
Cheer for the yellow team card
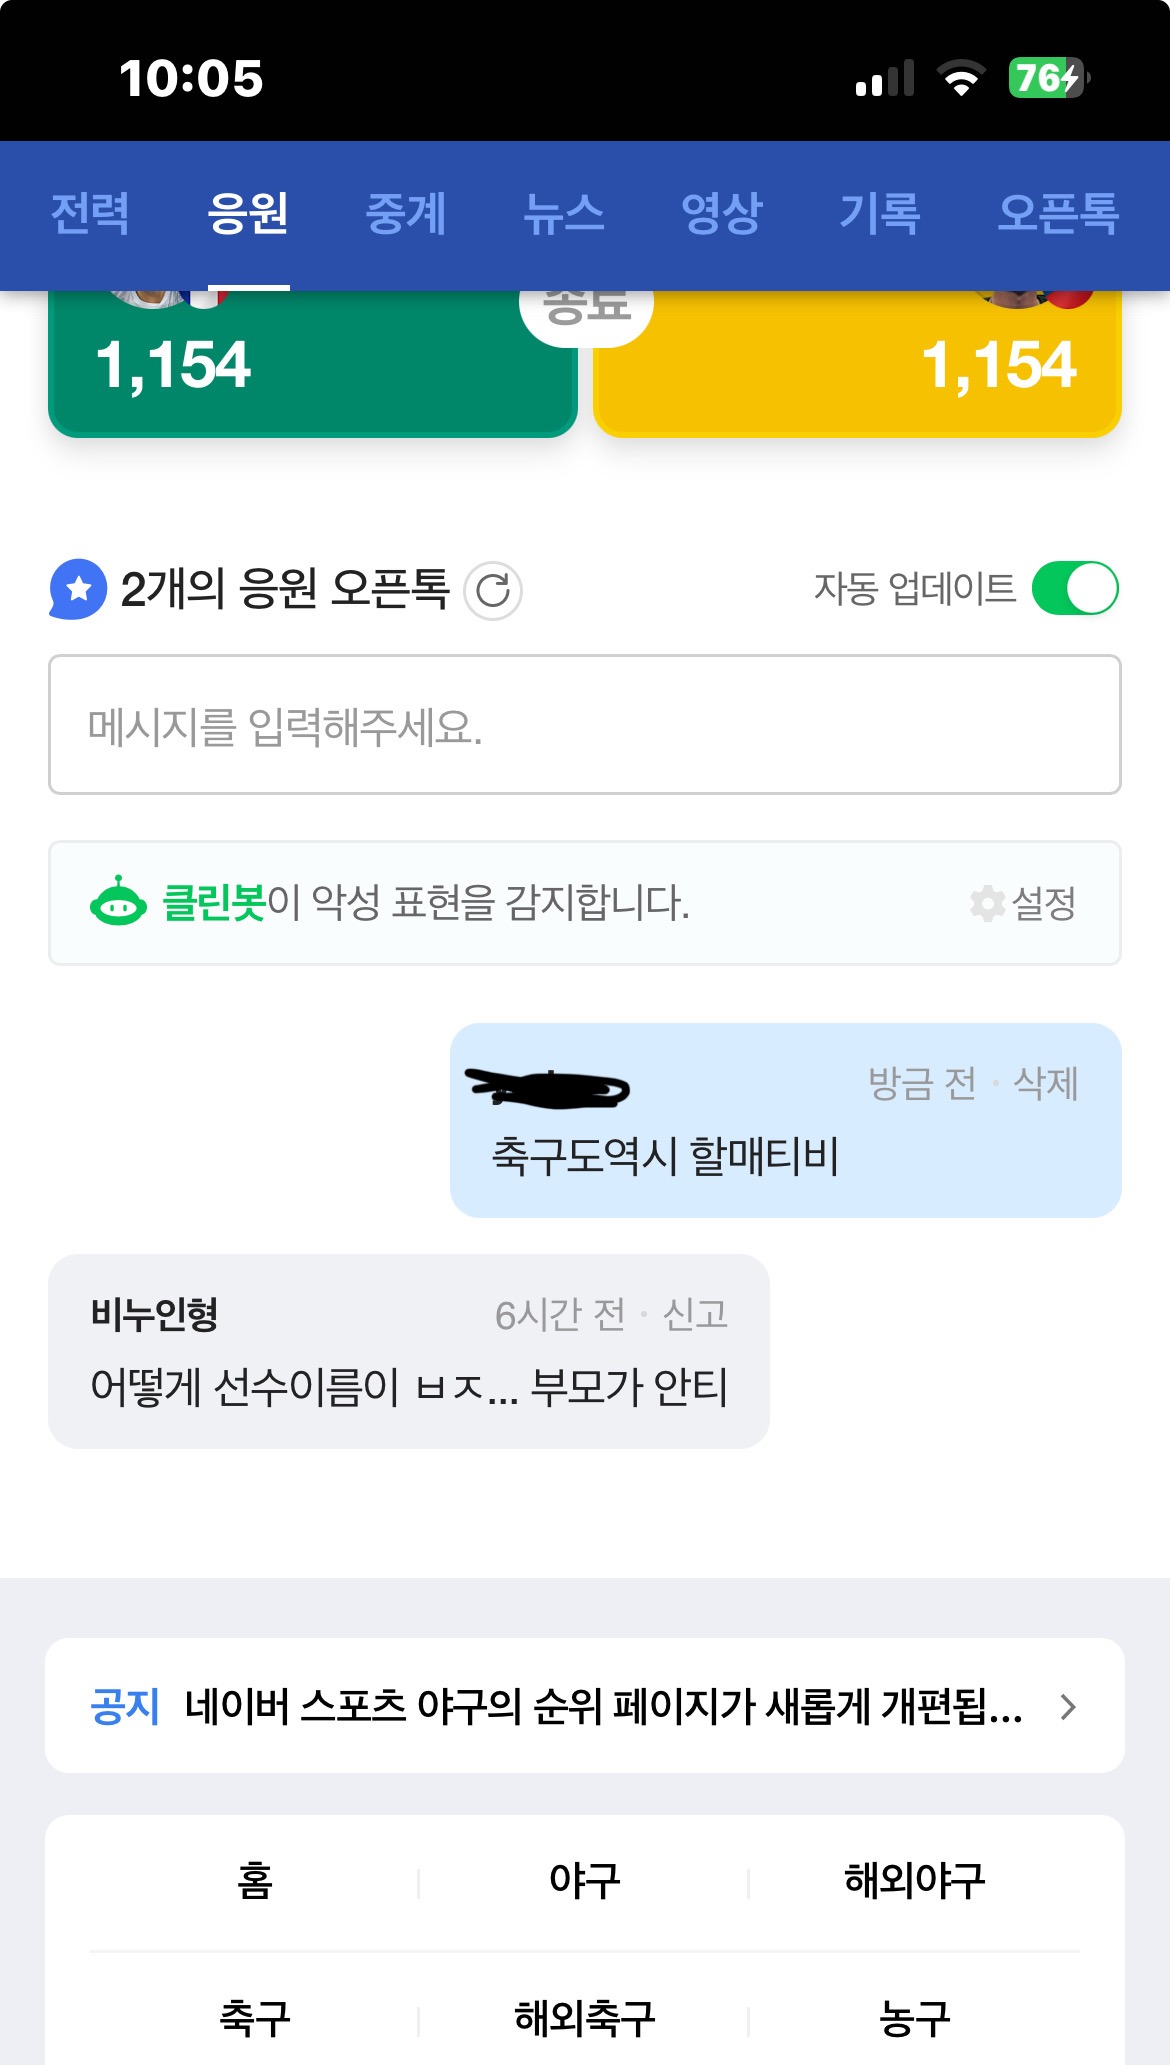857,365
